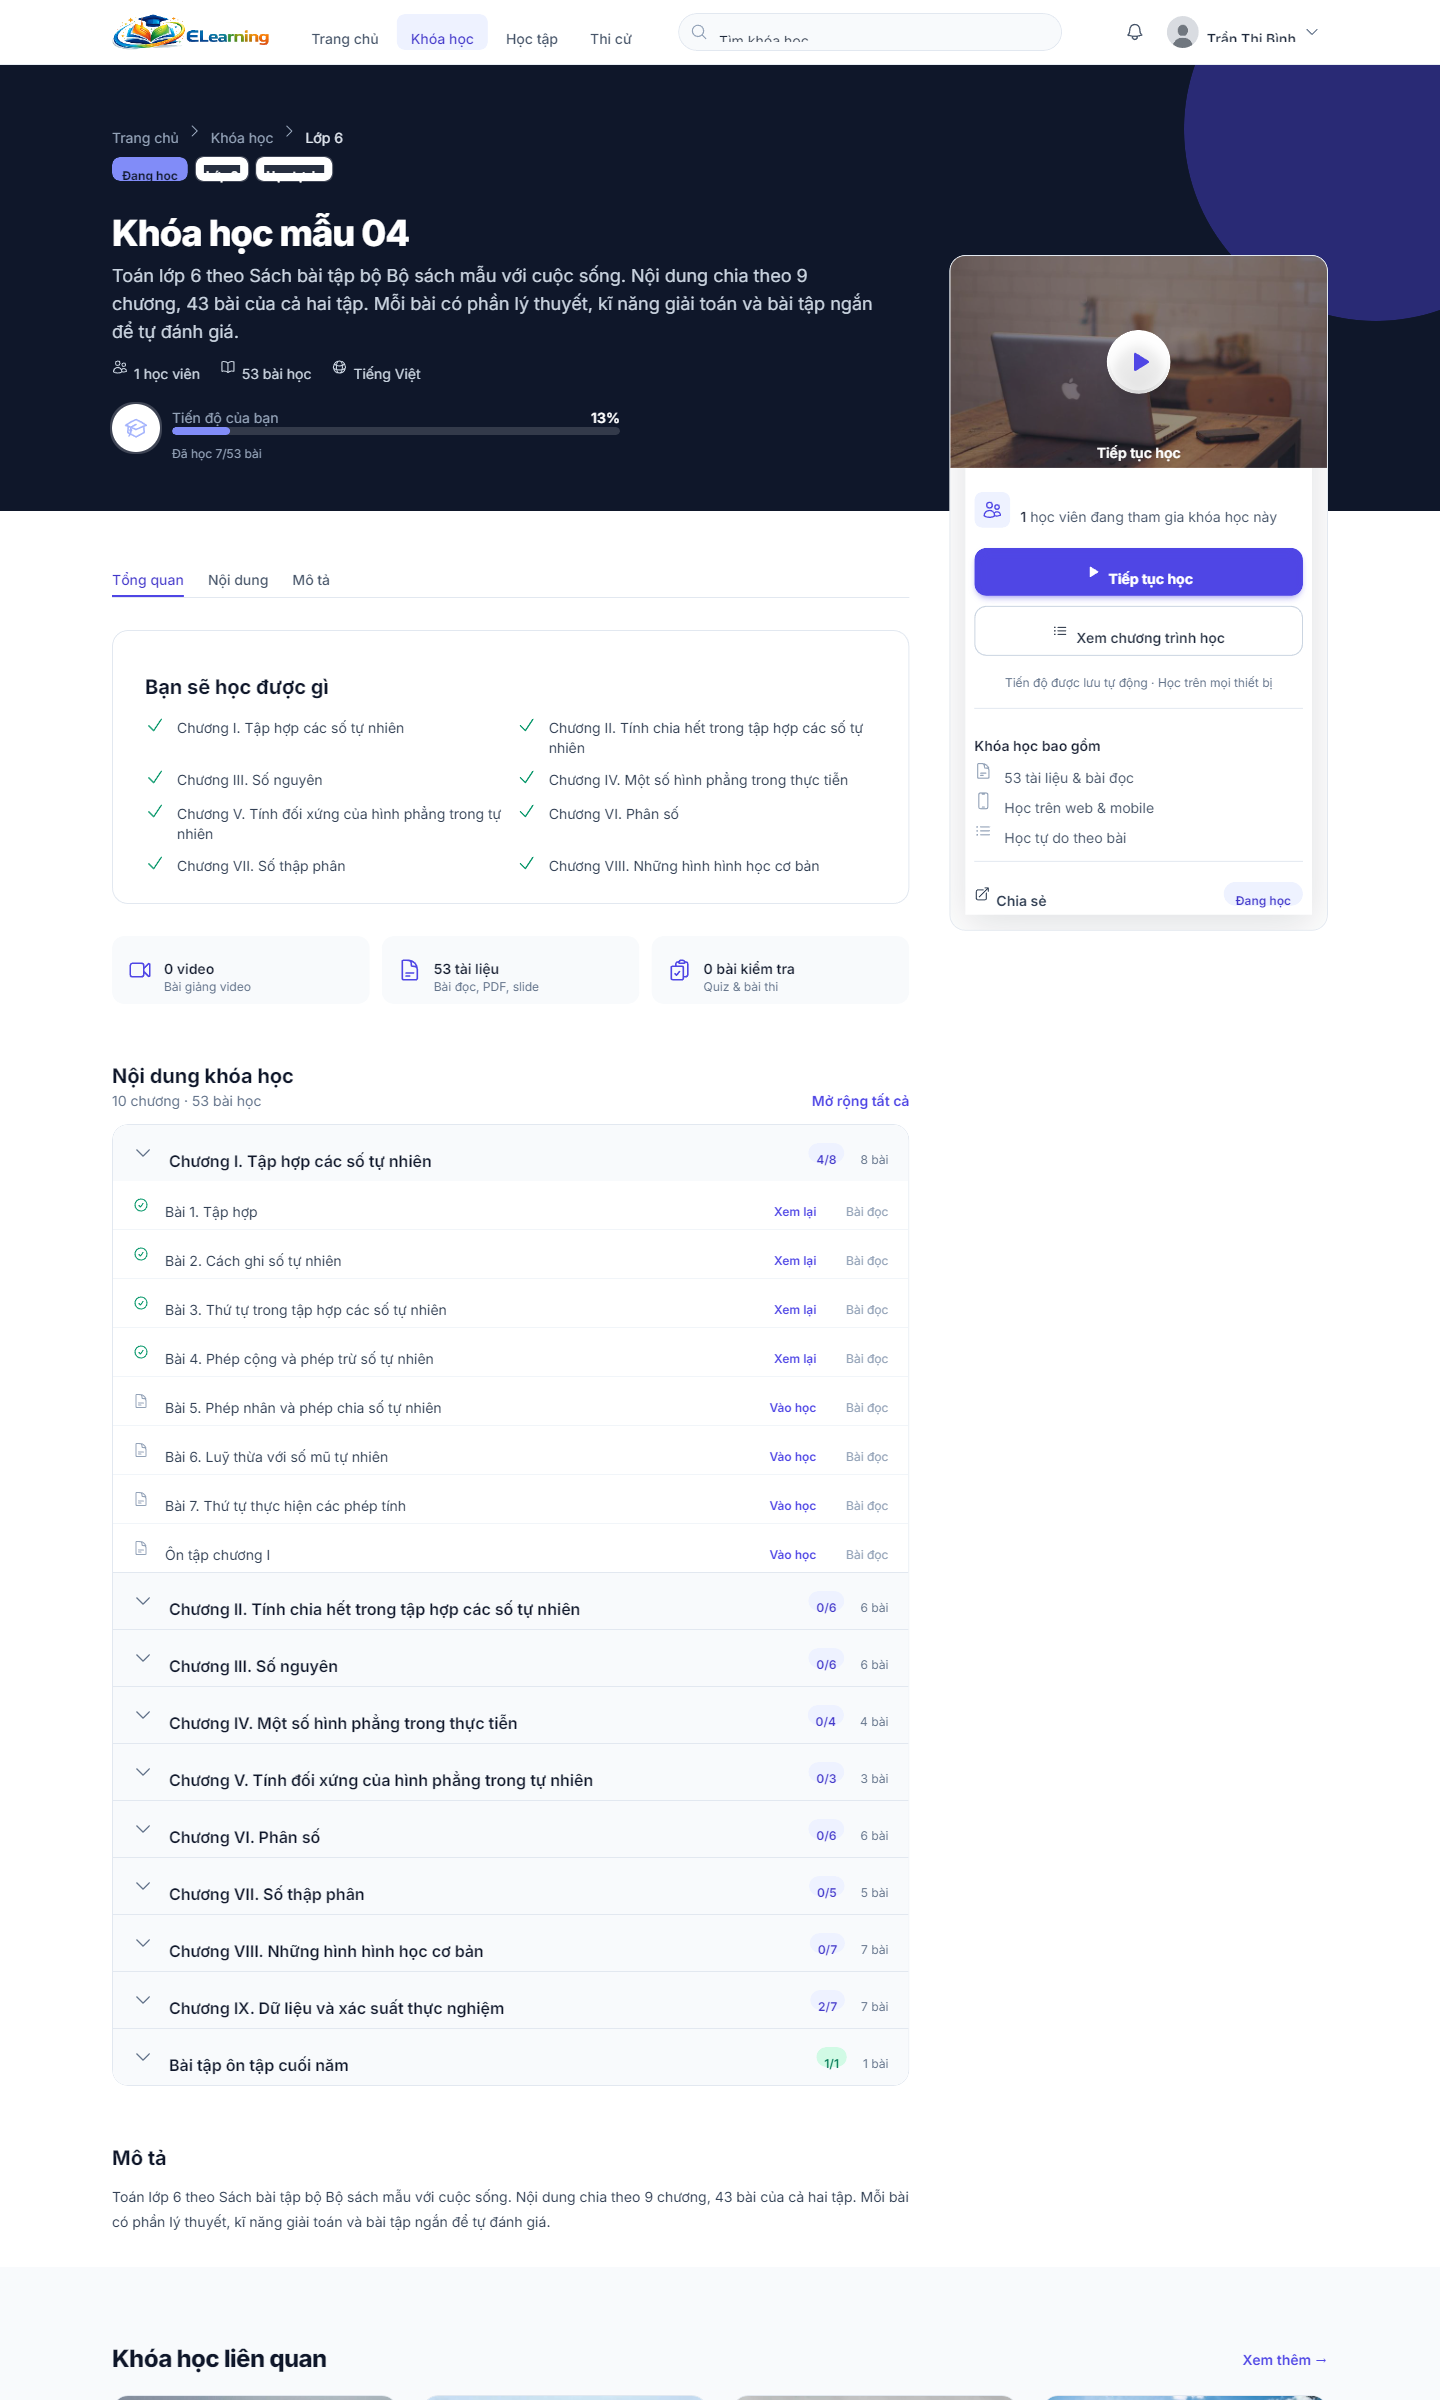Click Vào học for Bài 7

point(793,1506)
